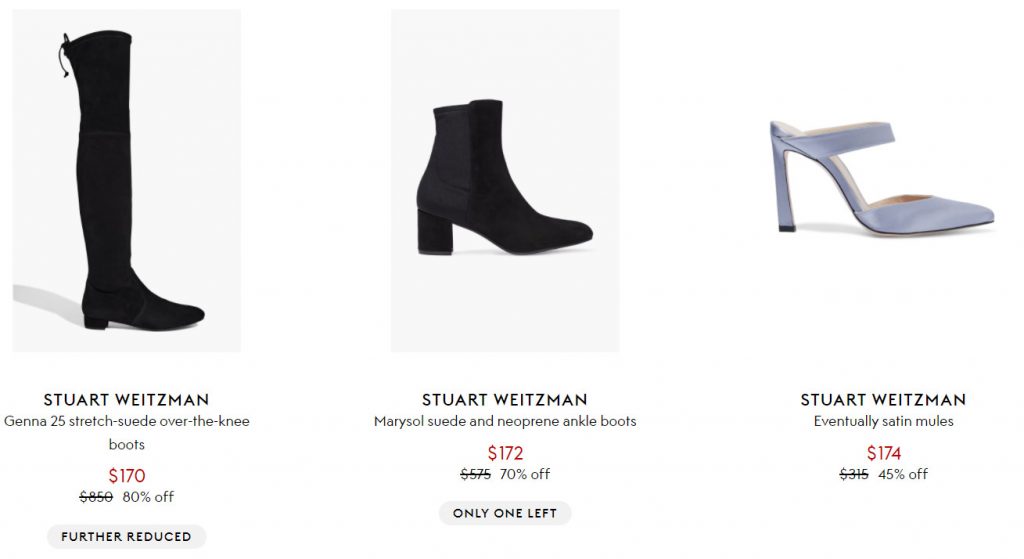Click the Only One Left badge
Image resolution: width=1024 pixels, height=559 pixels.
click(x=505, y=514)
